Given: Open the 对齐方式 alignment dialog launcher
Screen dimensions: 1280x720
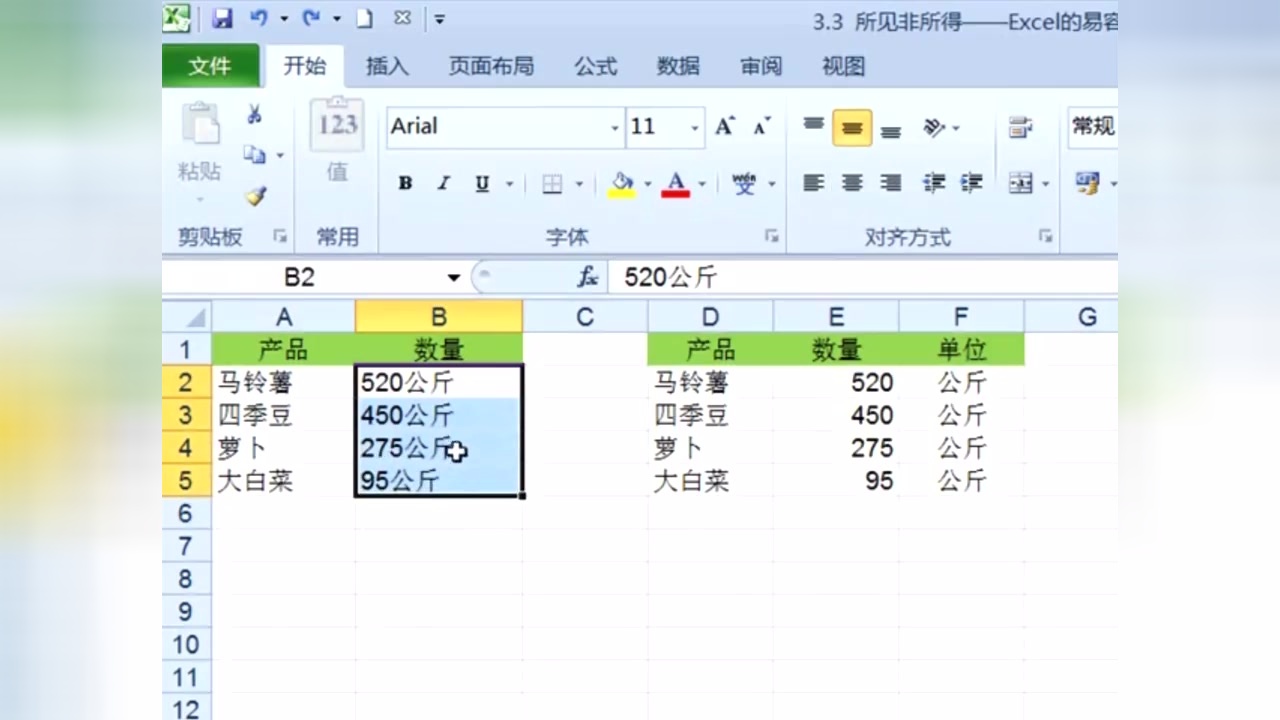Looking at the screenshot, I should (x=1045, y=237).
